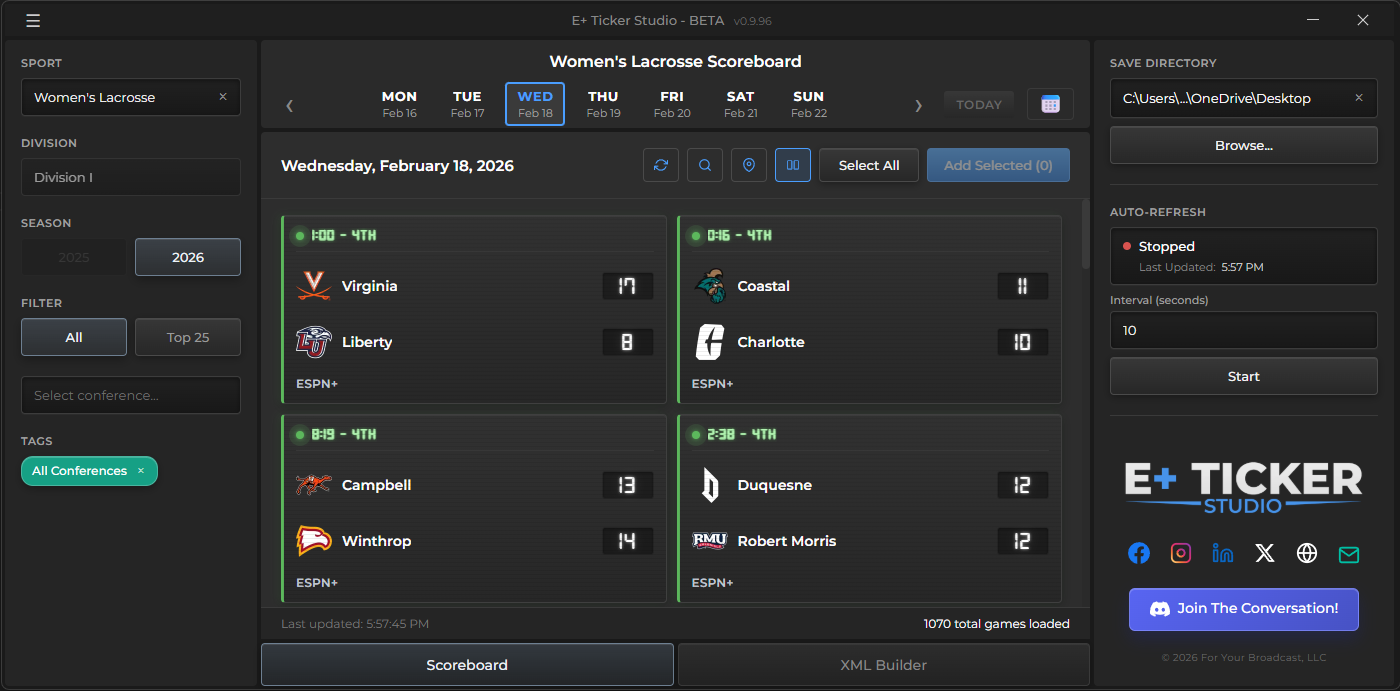
Task: Click the Robert Morris team logo
Action: [x=710, y=541]
